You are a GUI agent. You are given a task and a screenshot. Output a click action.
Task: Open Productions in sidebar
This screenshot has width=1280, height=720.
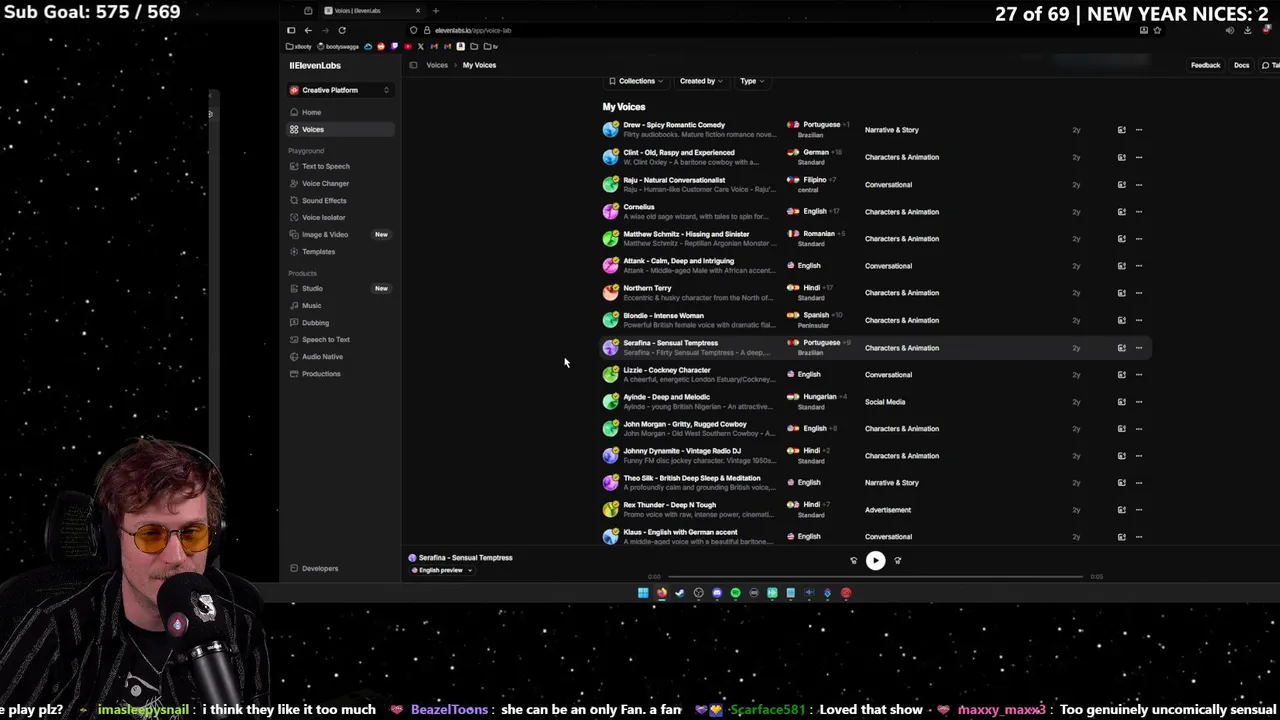(x=321, y=373)
